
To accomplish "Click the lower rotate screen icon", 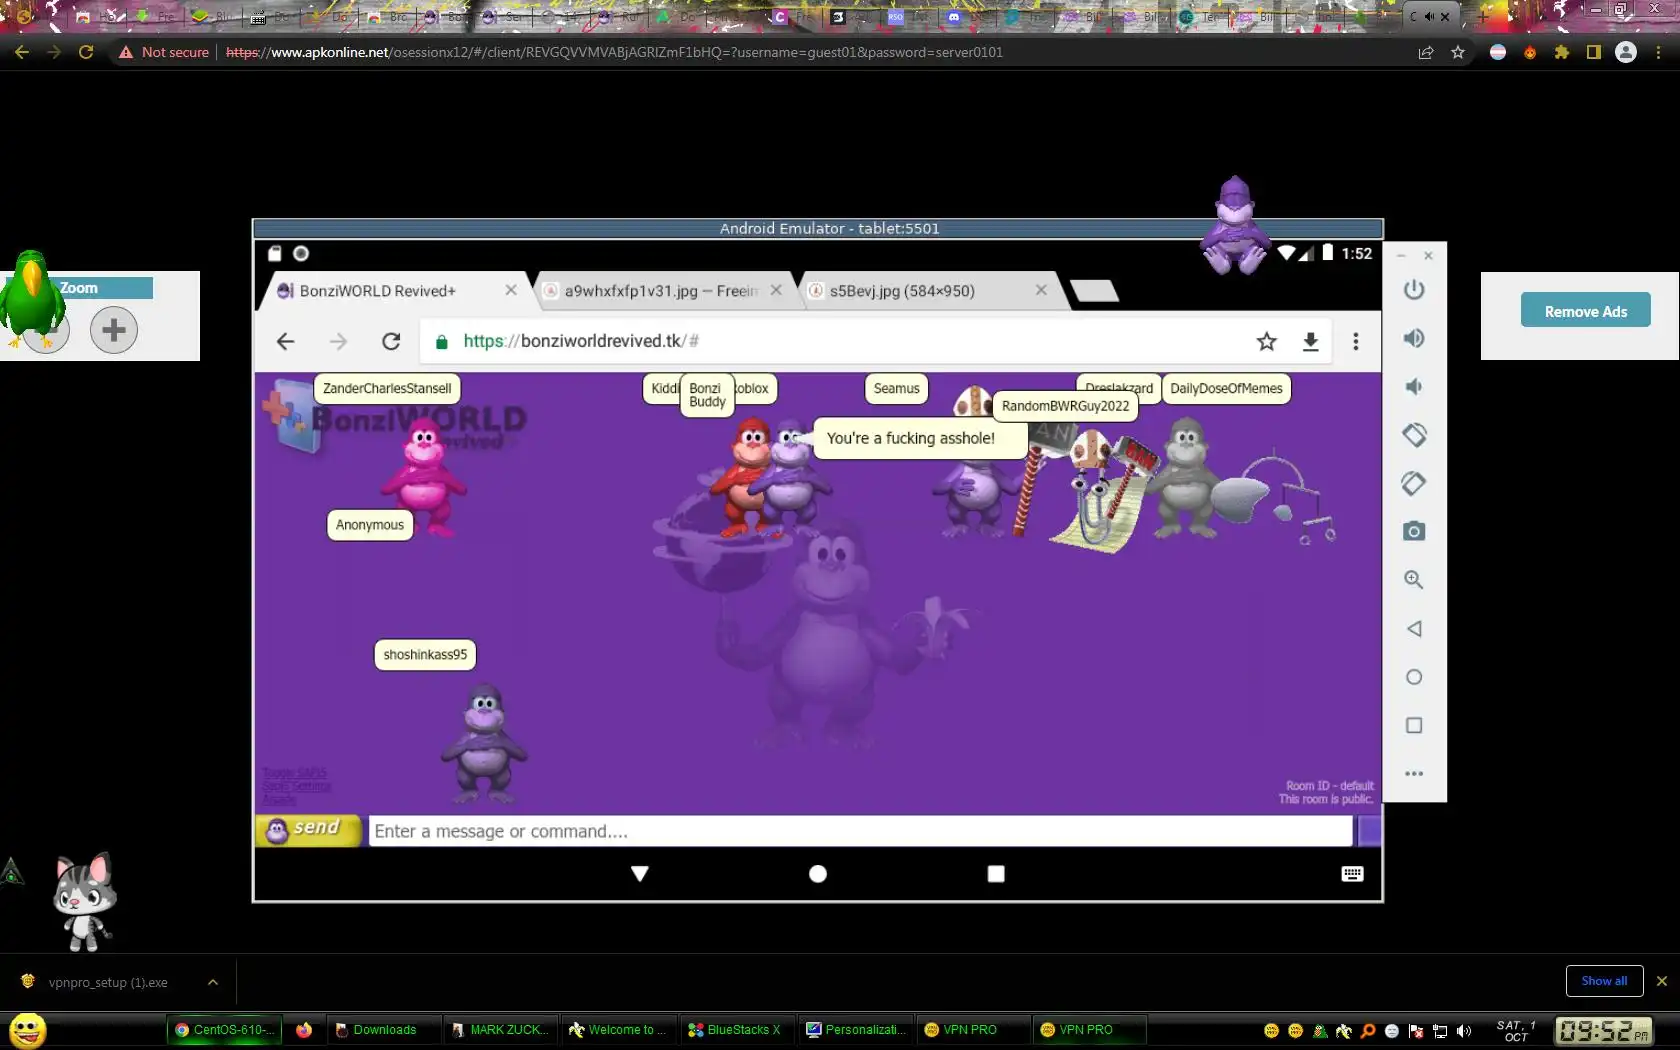I will point(1413,483).
